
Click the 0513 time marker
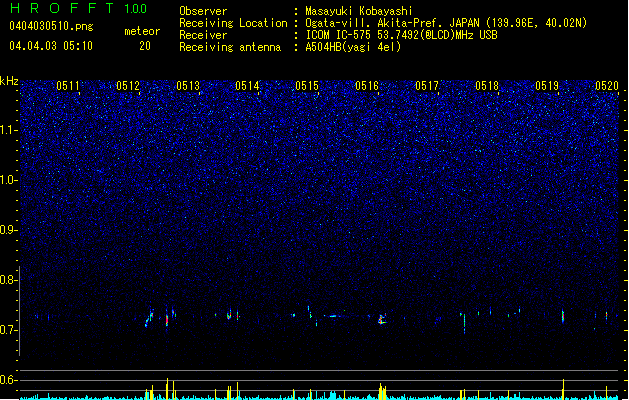[x=188, y=86]
